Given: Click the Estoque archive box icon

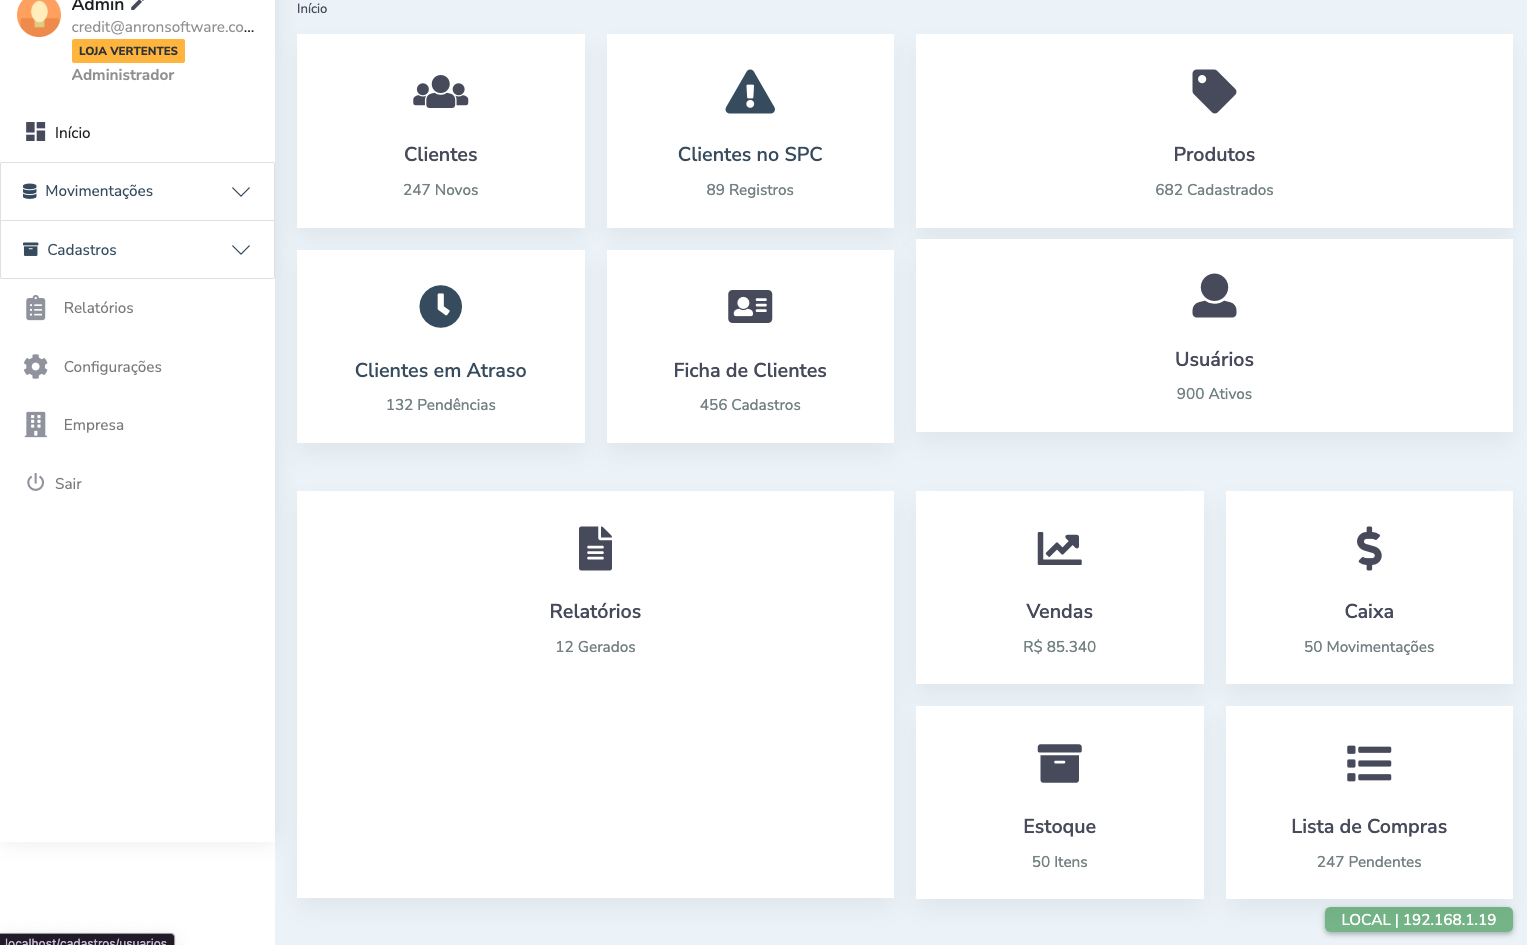Looking at the screenshot, I should click(x=1059, y=763).
